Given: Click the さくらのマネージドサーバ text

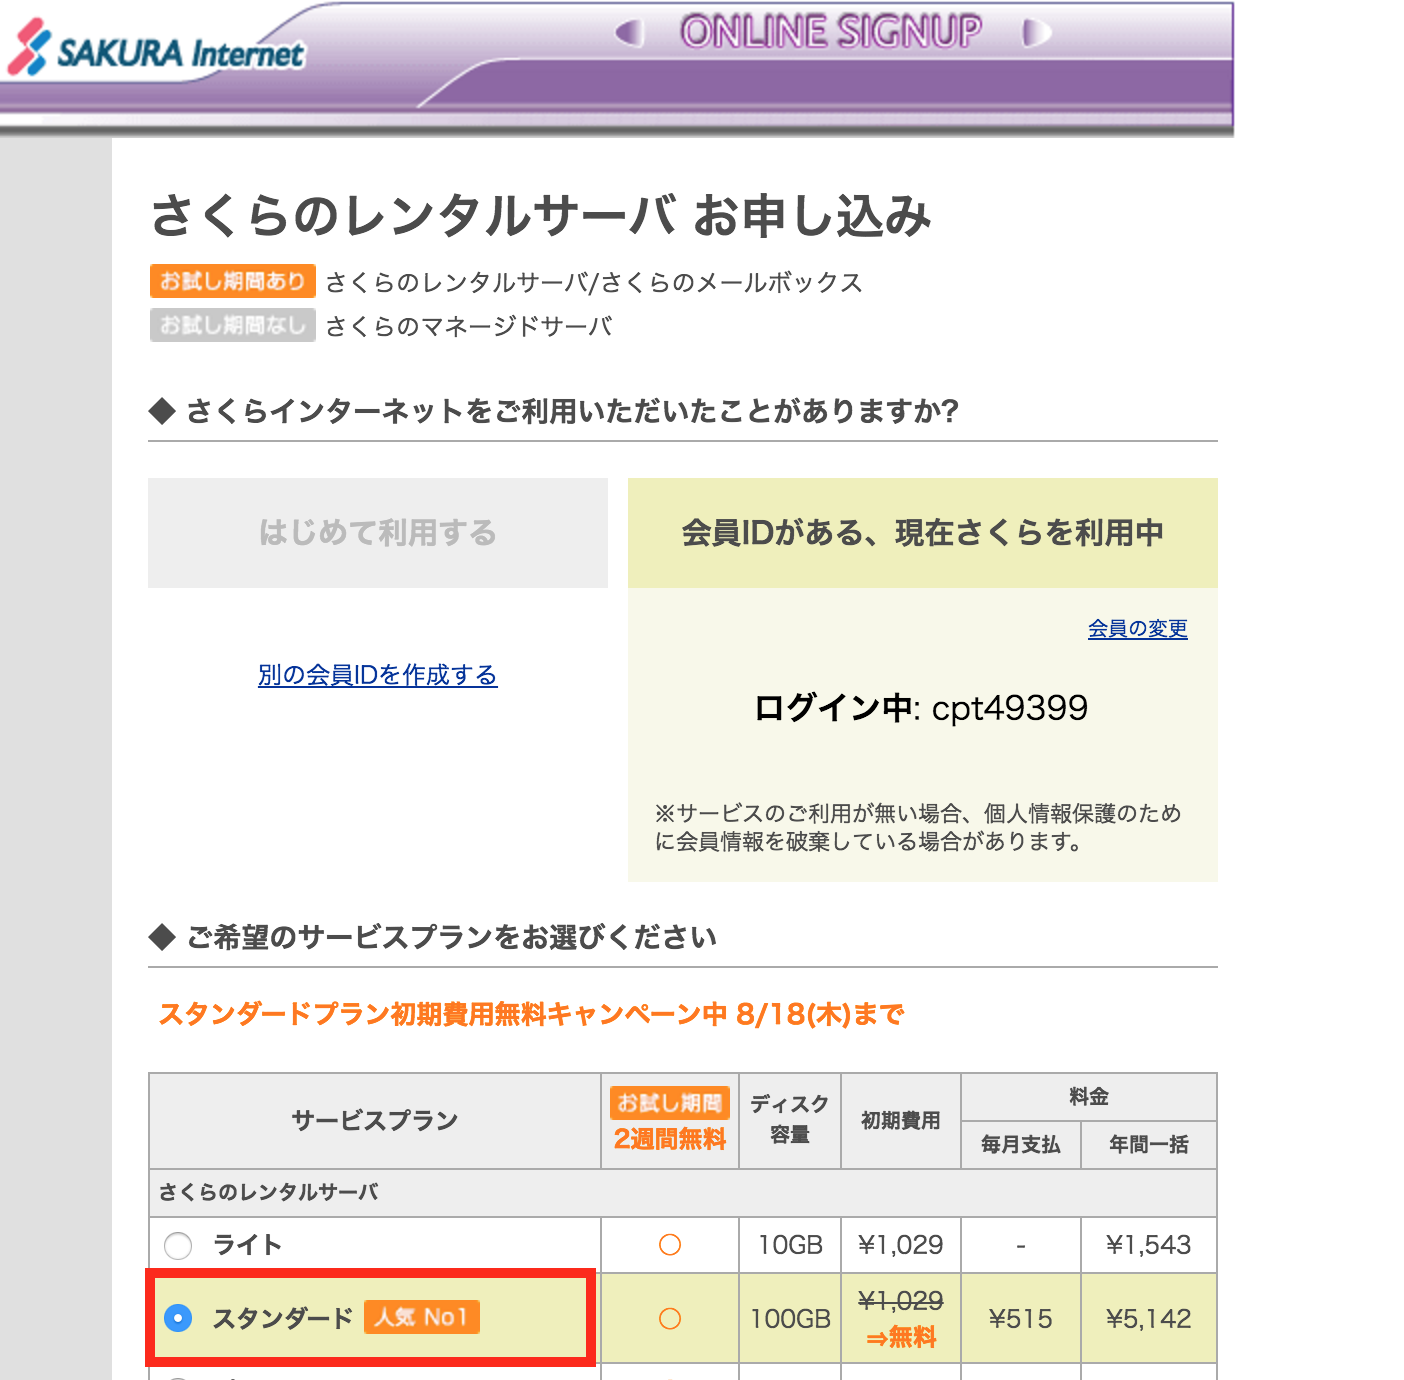Looking at the screenshot, I should point(469,326).
